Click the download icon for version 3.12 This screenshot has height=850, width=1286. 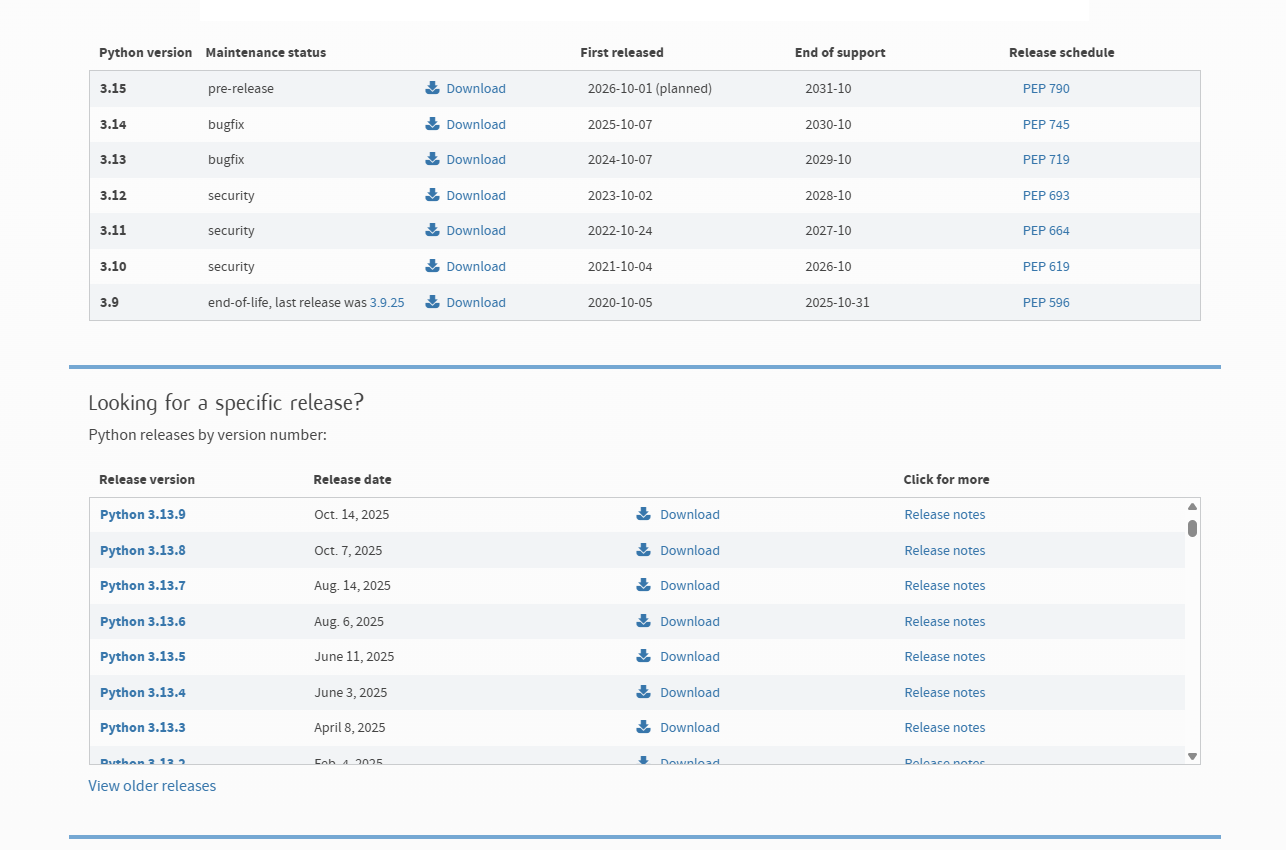pos(432,195)
